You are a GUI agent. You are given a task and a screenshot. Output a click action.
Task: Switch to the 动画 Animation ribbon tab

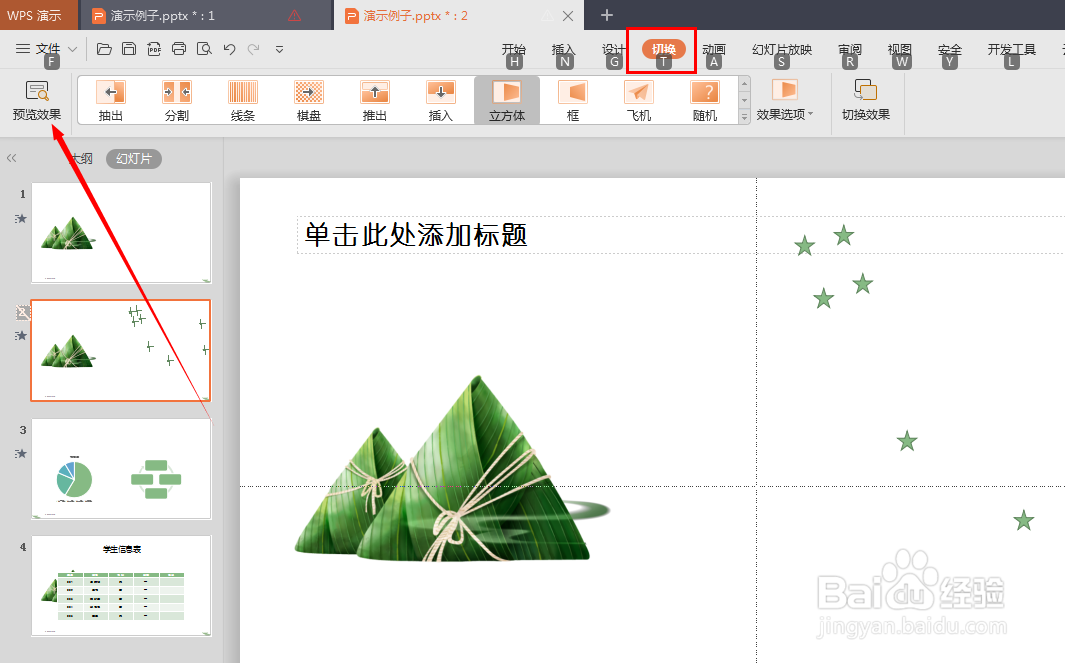(x=714, y=49)
